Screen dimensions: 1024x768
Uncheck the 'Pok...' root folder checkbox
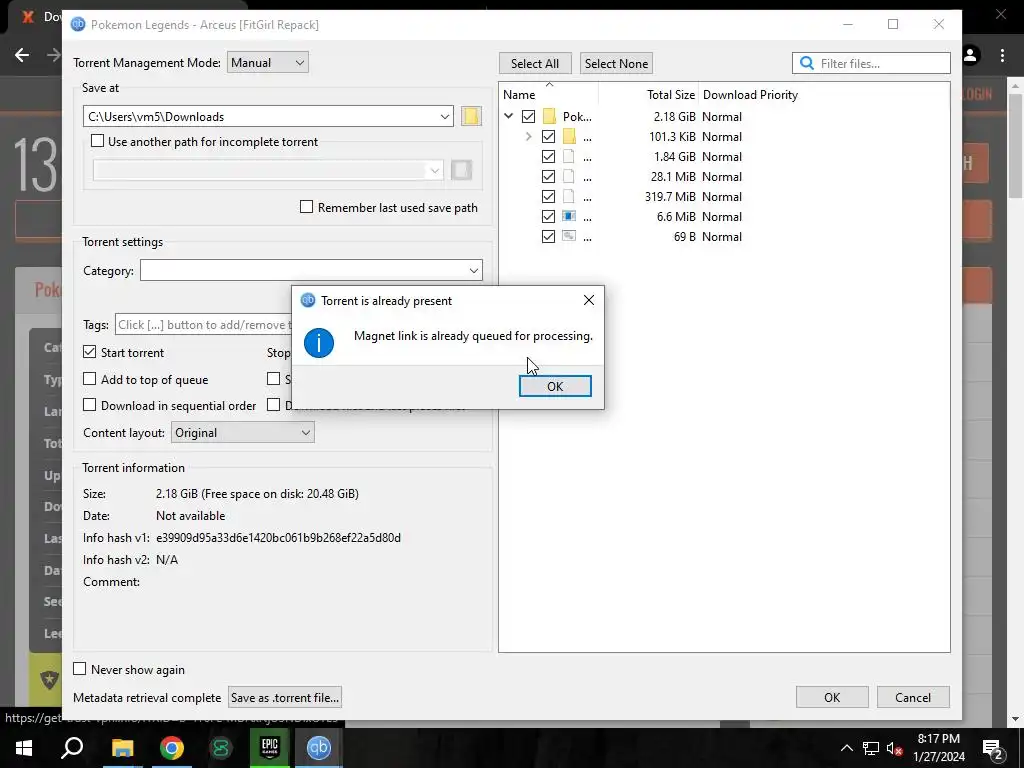click(x=528, y=116)
